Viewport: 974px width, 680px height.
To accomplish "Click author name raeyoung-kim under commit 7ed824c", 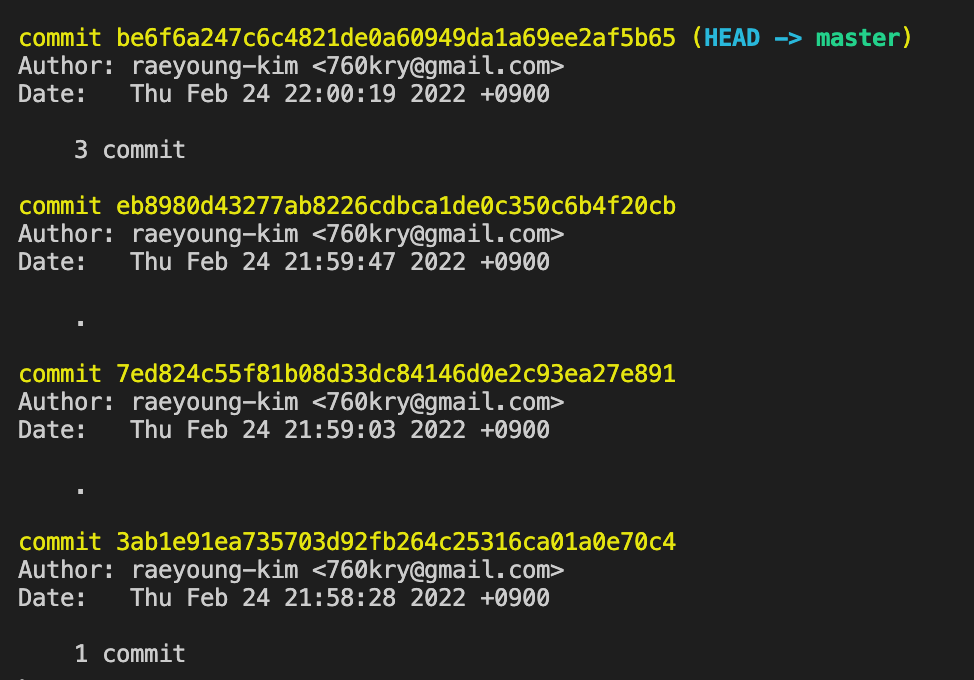I will [x=214, y=402].
